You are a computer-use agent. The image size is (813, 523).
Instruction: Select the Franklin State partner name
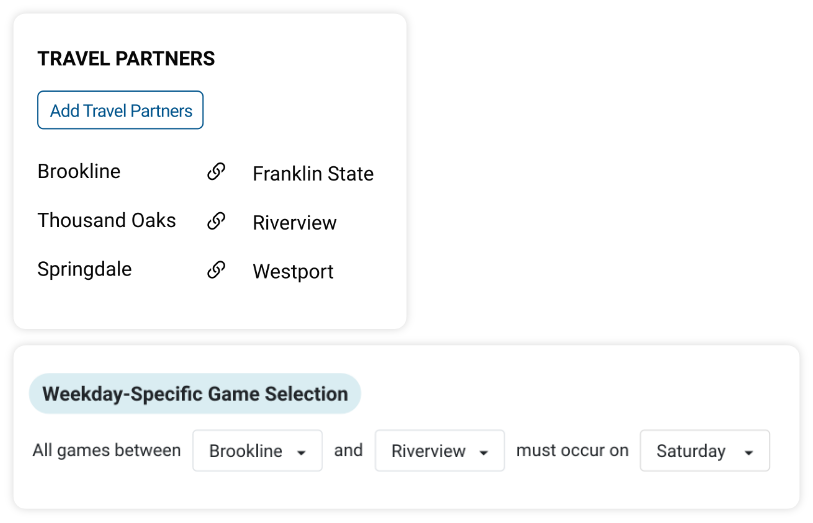313,174
